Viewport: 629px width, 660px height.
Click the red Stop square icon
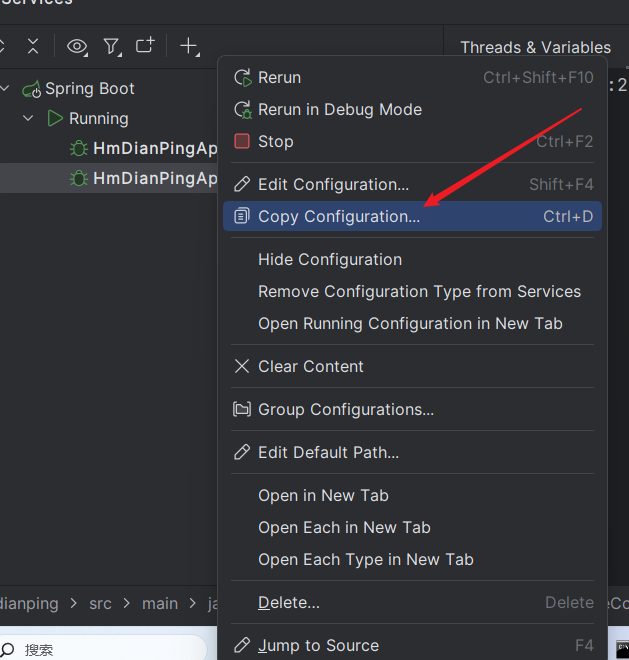pyautogui.click(x=242, y=141)
